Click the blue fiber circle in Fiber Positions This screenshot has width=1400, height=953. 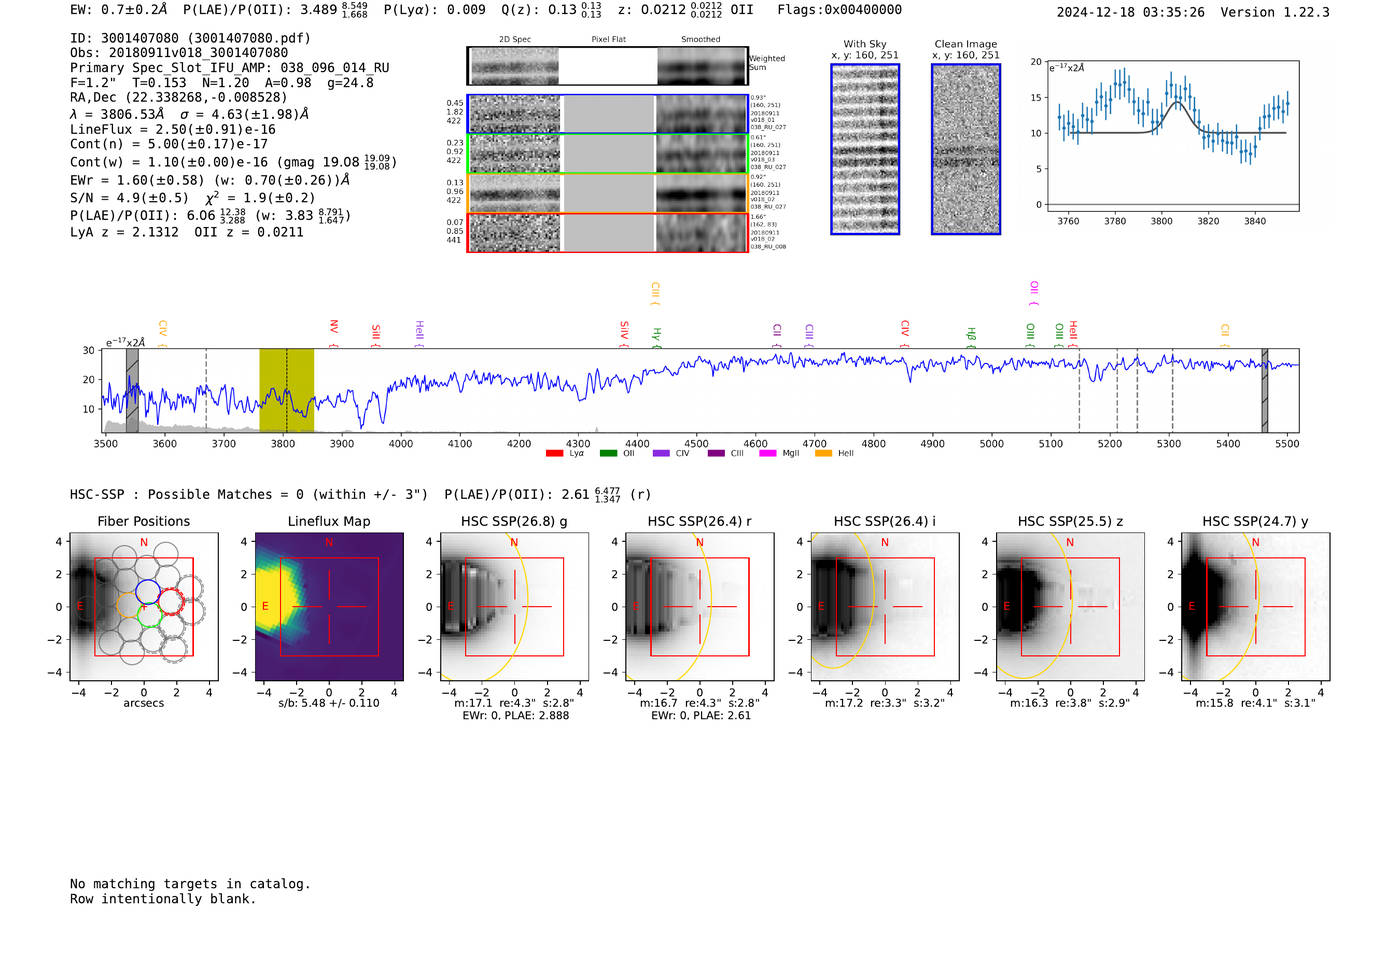click(147, 590)
